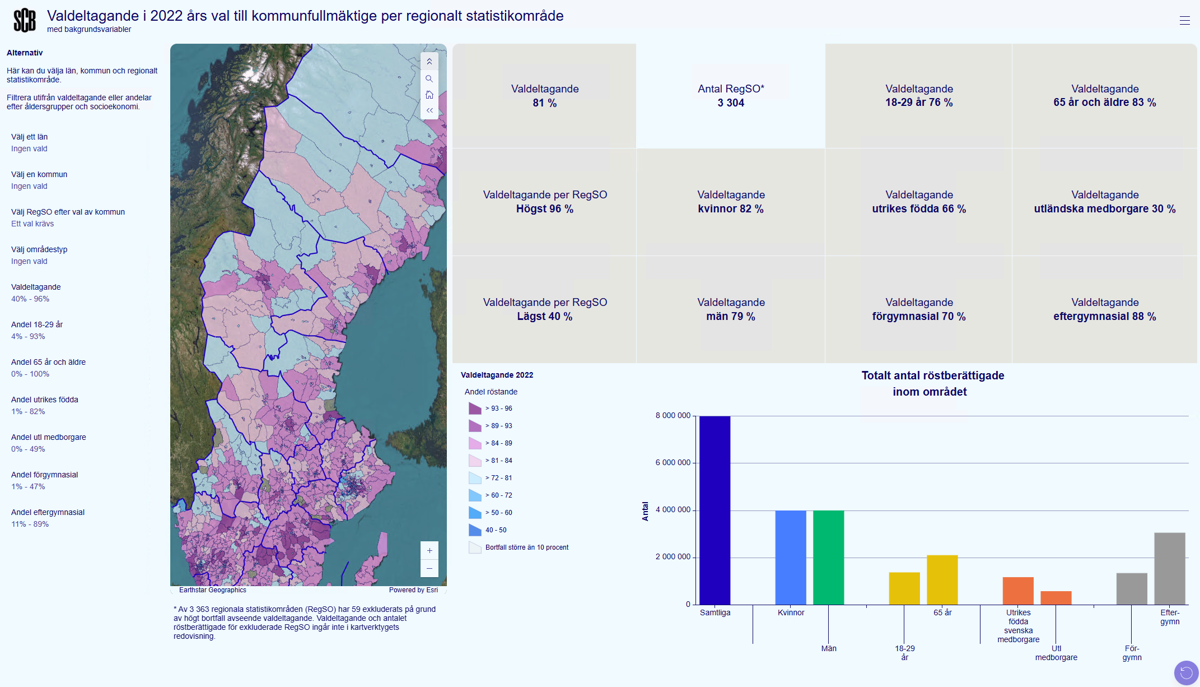
Task: Zoom in on the map
Action: click(x=429, y=551)
